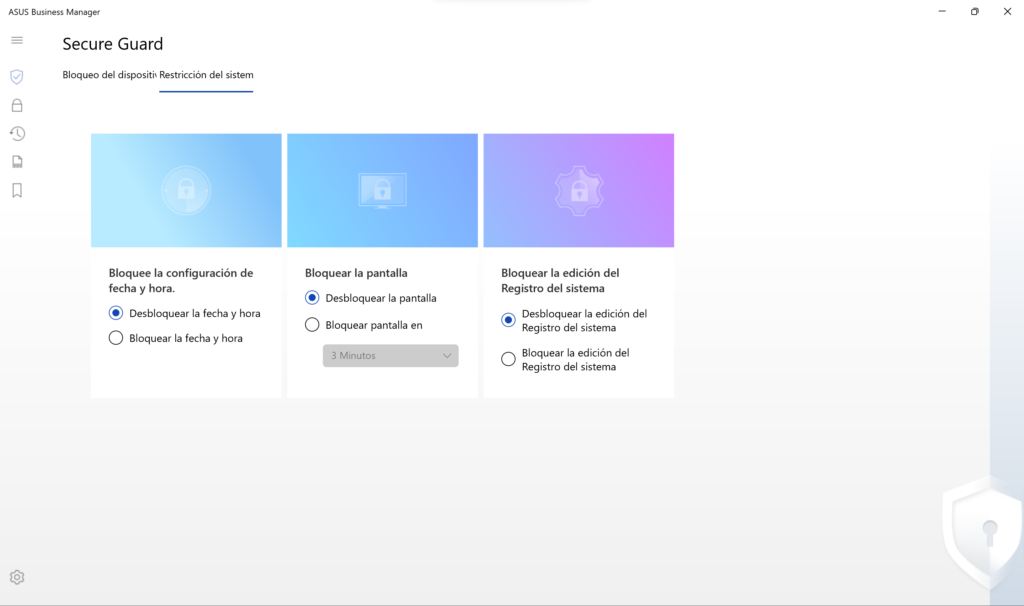Open the hamburger navigation menu
Viewport: 1024px width, 606px height.
[x=17, y=40]
